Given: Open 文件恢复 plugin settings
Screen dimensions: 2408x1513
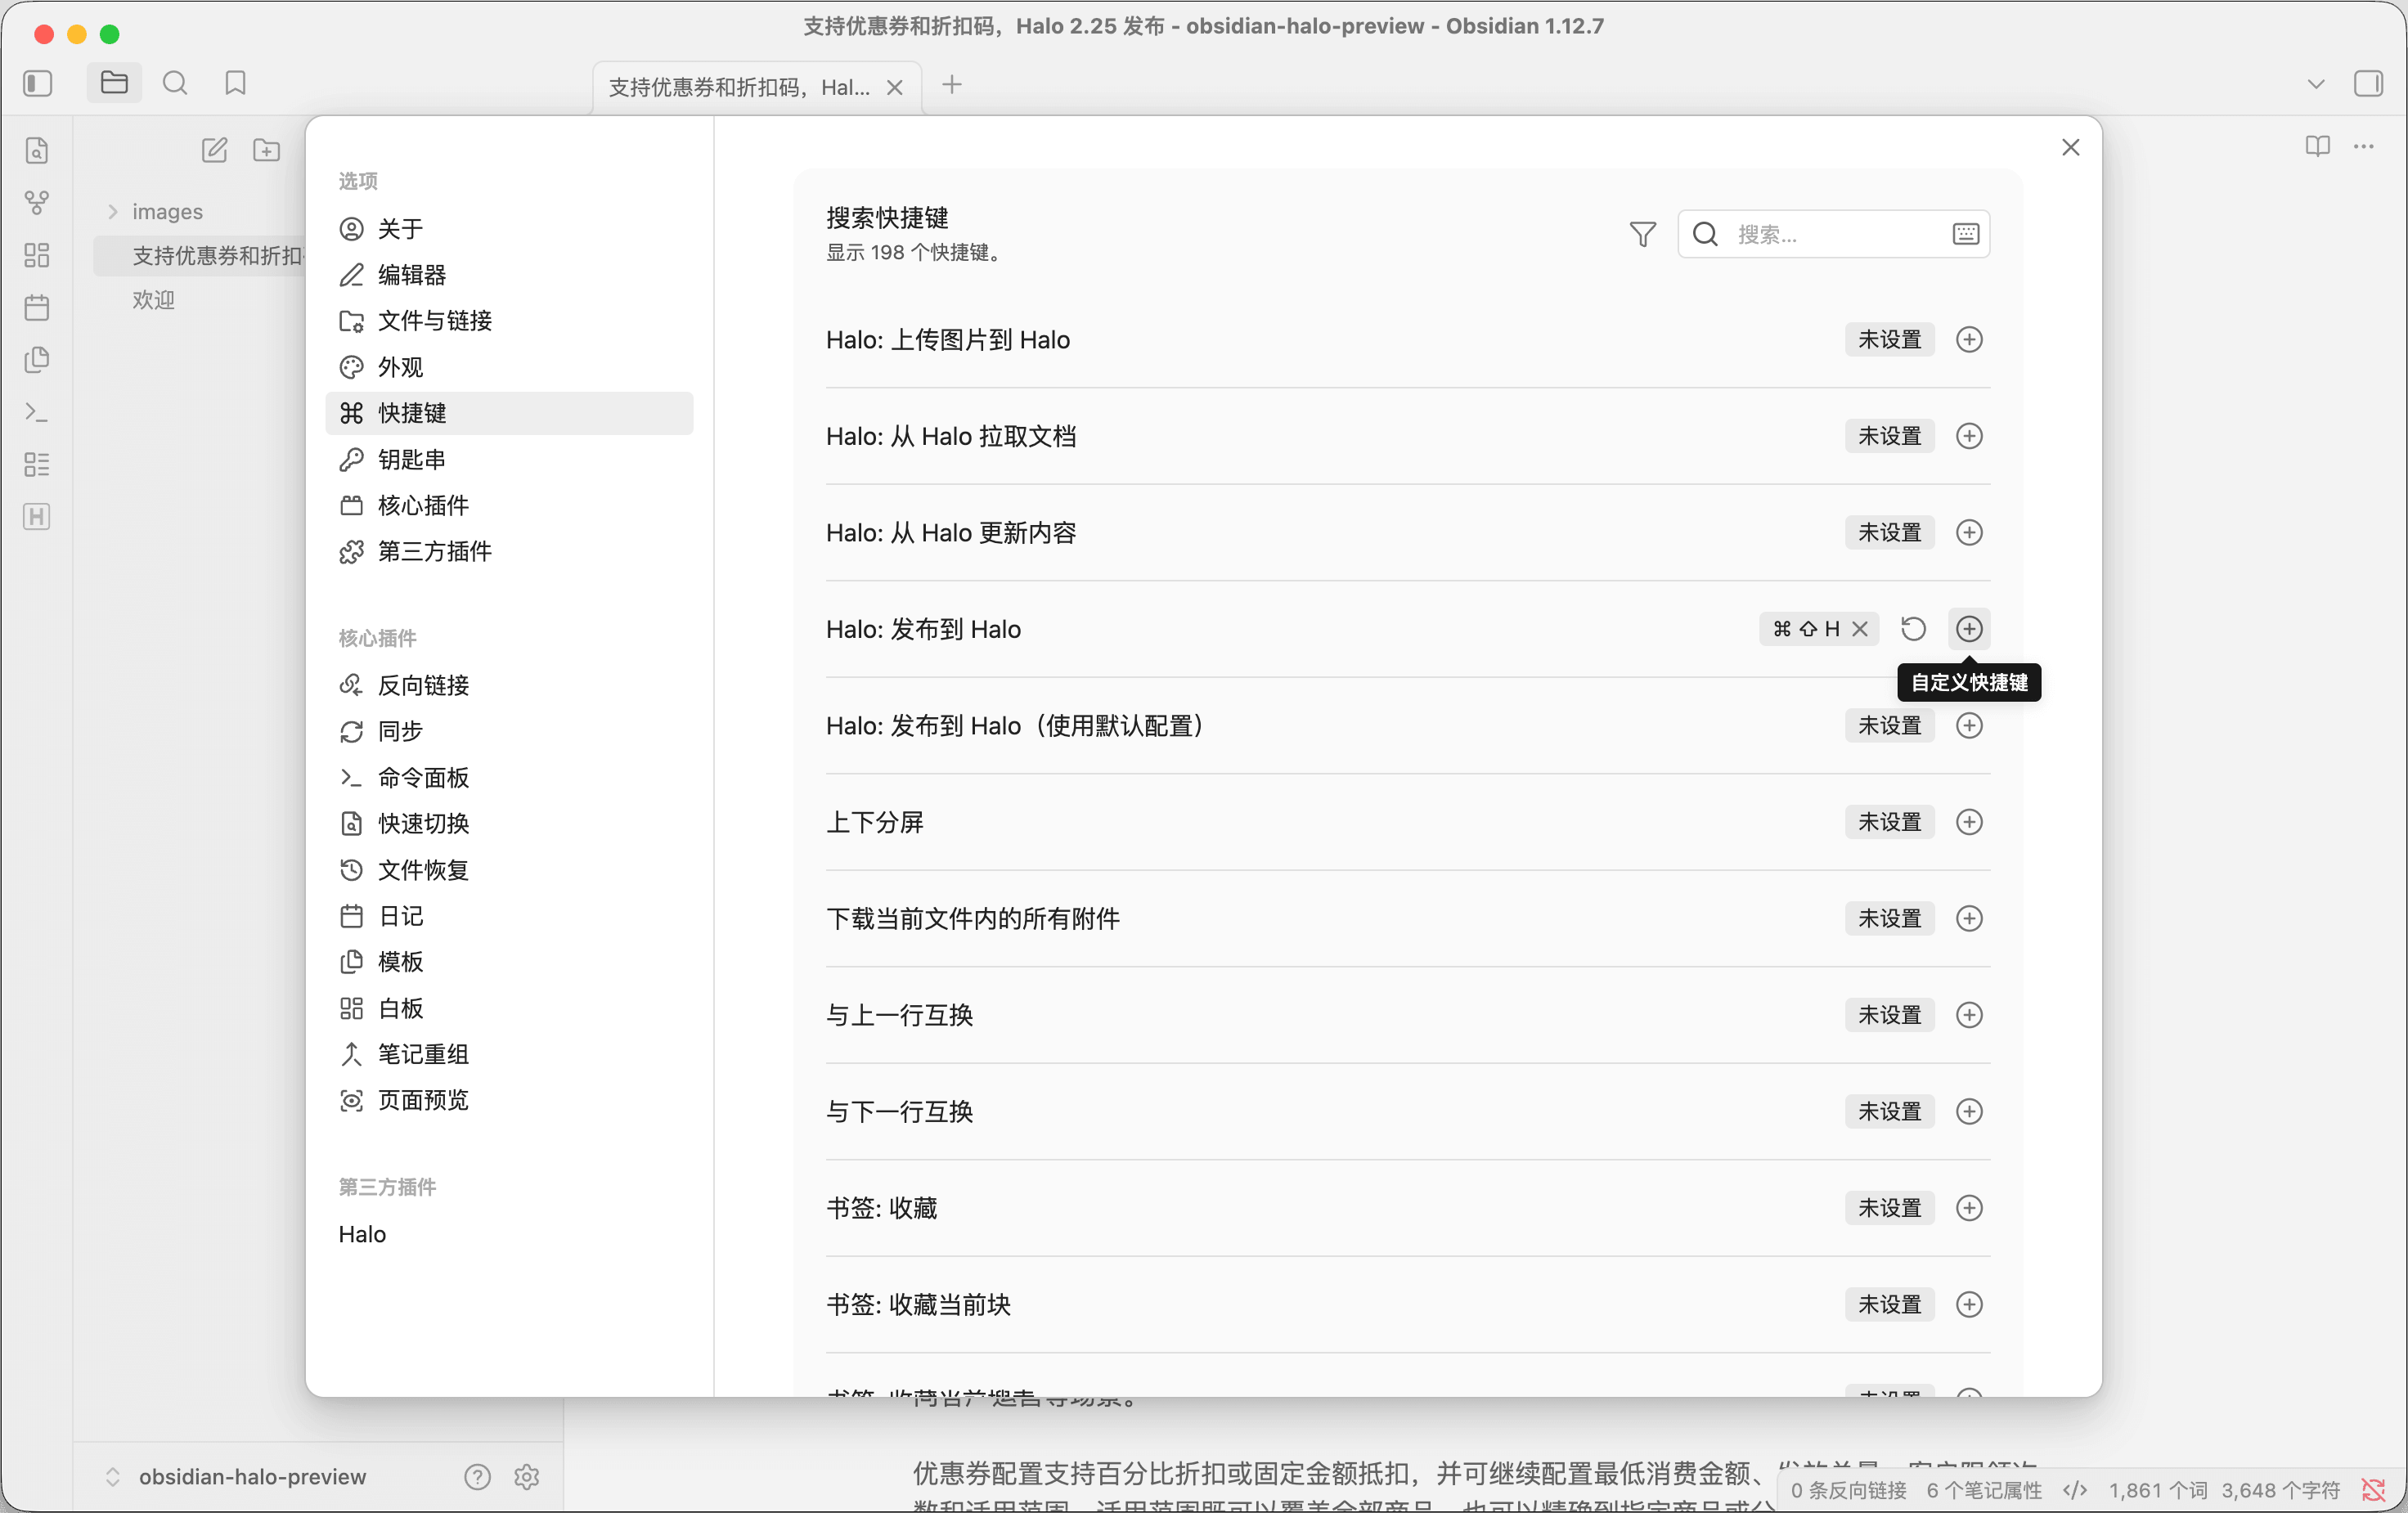Looking at the screenshot, I should tap(509, 870).
